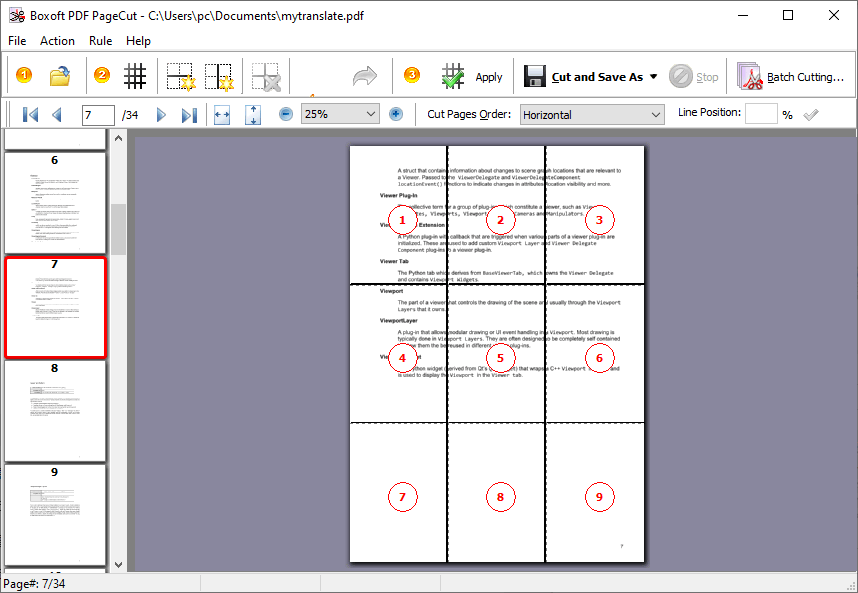
Task: Fit page to width
Action: point(222,115)
